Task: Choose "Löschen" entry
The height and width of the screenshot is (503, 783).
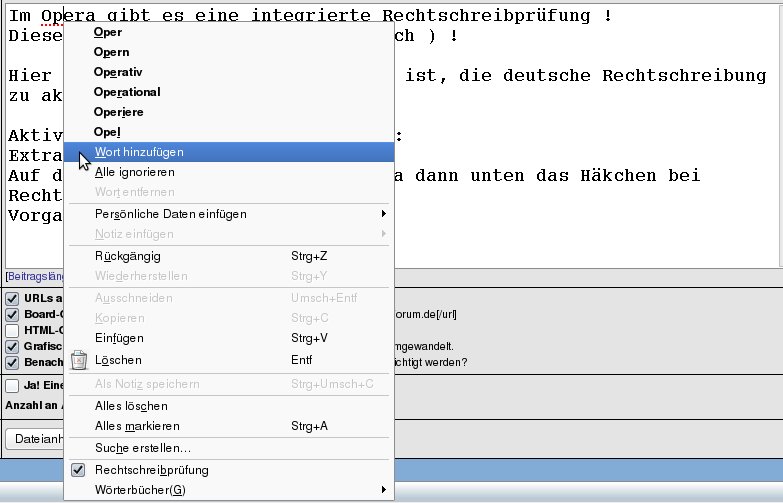Action: [x=229, y=360]
